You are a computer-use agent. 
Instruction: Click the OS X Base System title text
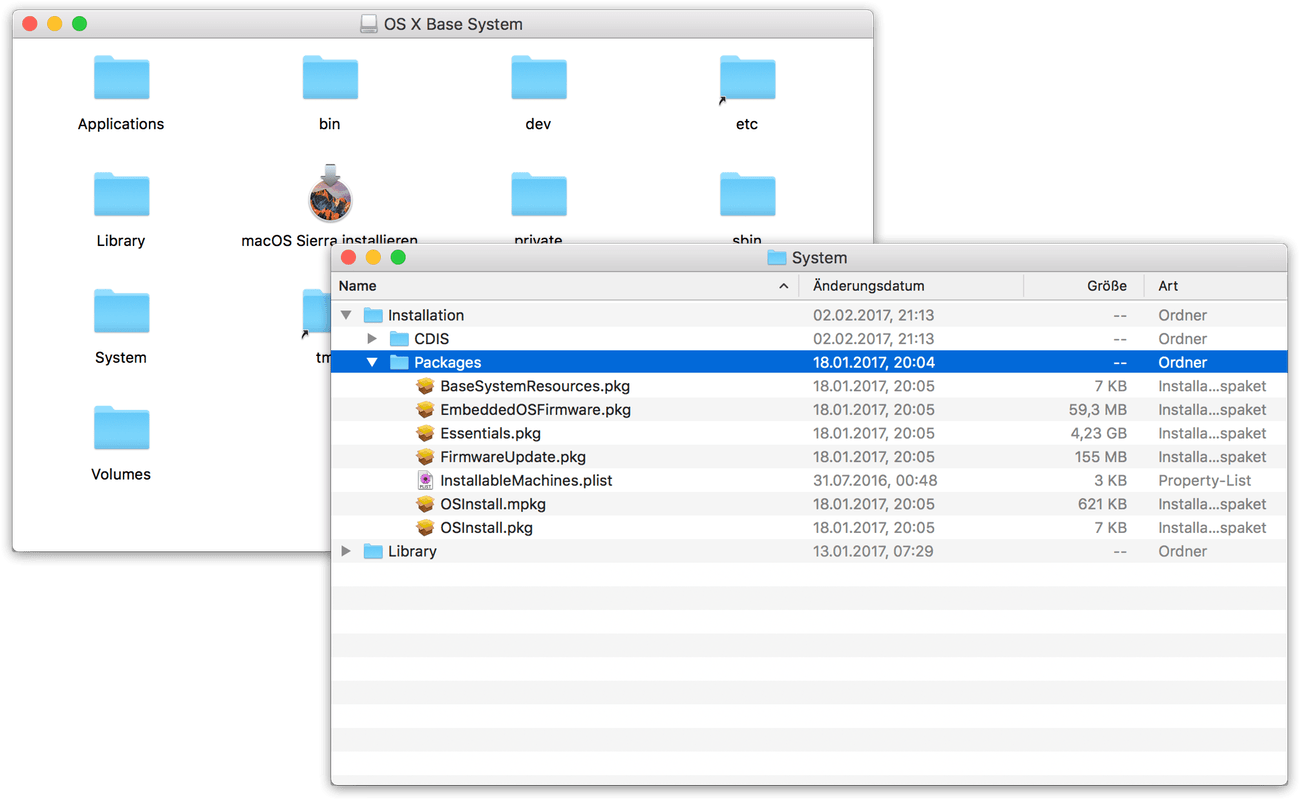coord(453,24)
